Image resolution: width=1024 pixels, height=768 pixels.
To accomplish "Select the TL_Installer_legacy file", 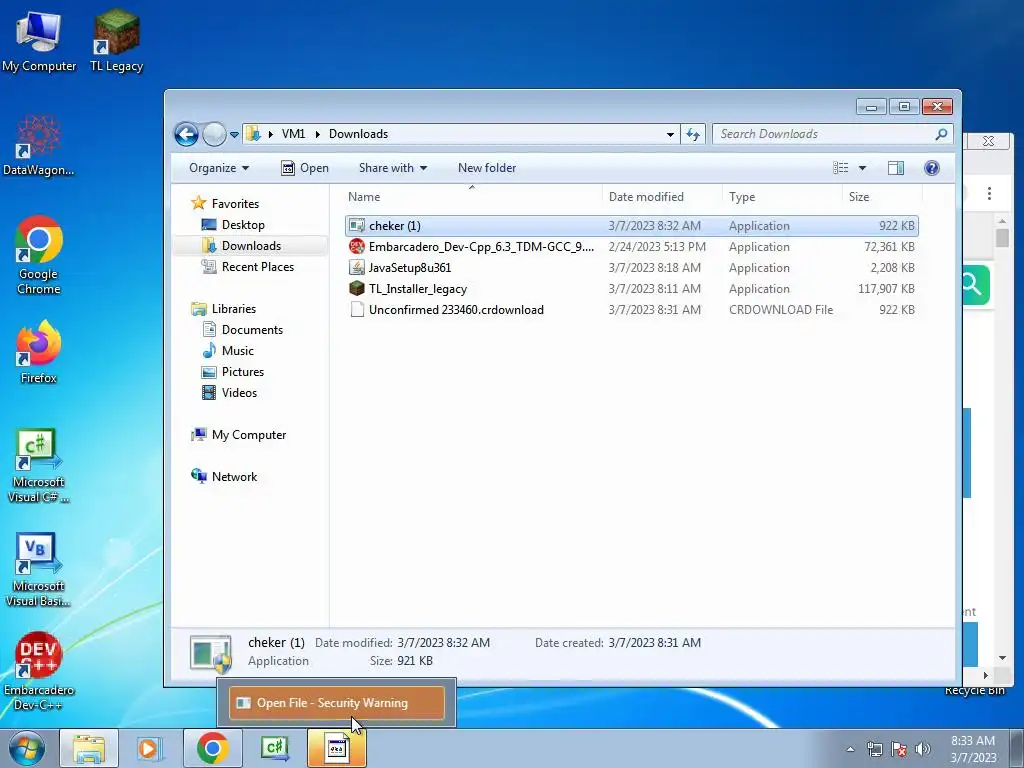I will [632, 289].
